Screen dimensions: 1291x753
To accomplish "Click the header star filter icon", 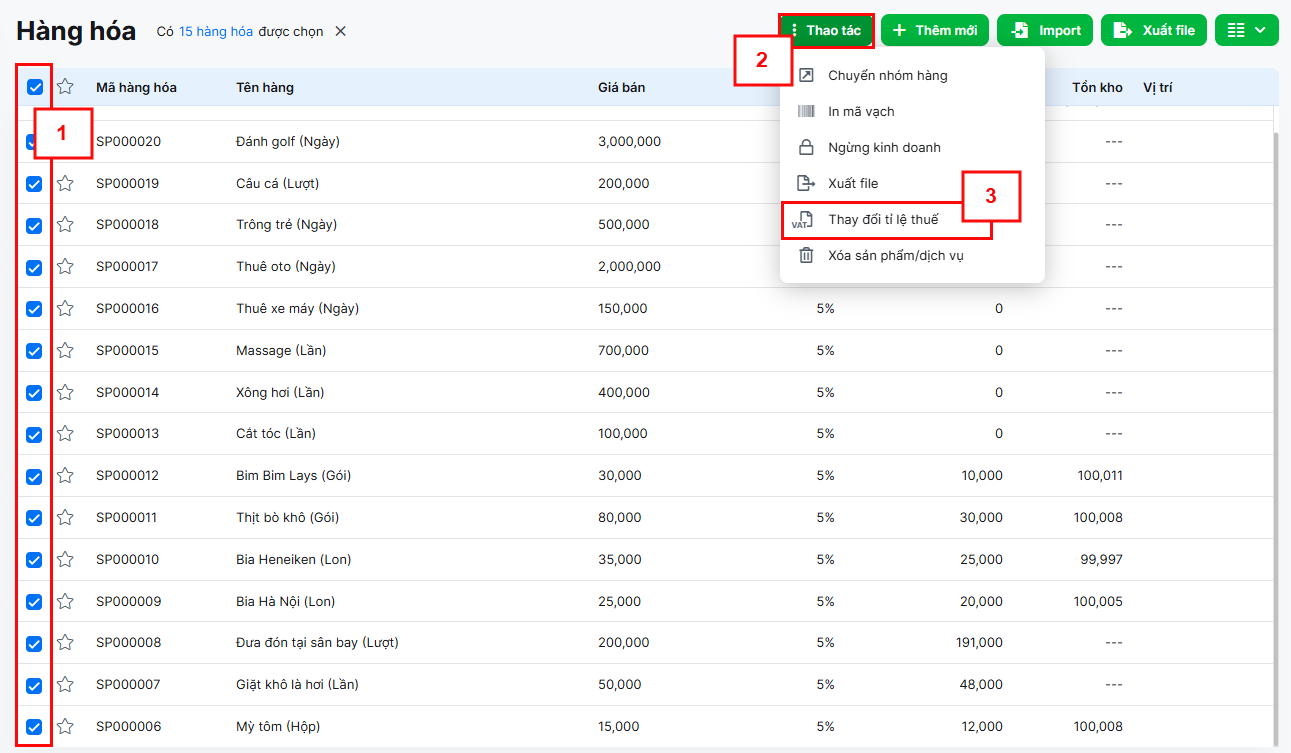I will [x=65, y=87].
